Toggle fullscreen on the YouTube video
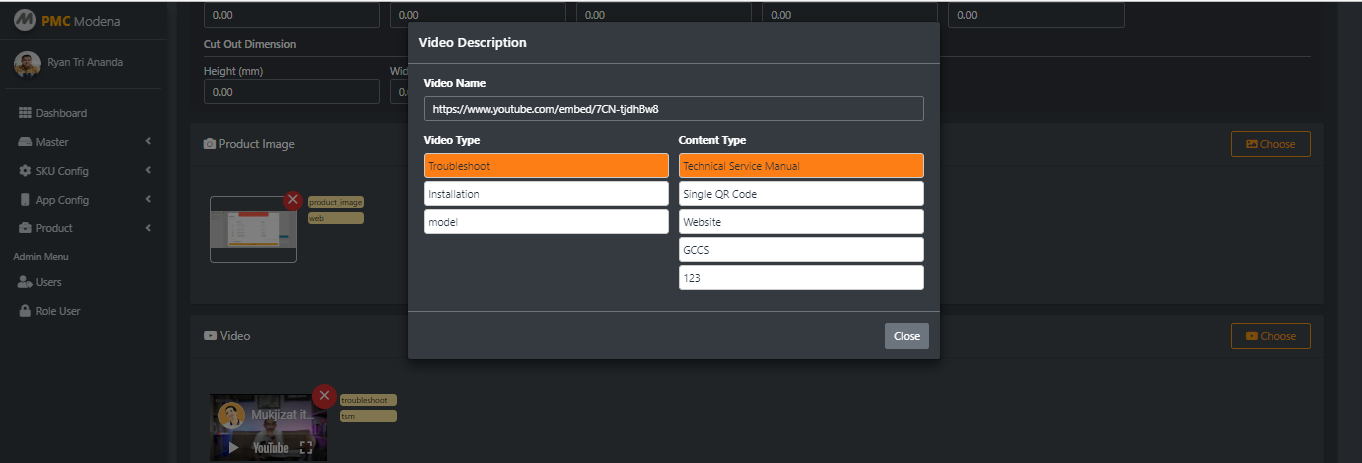The height and width of the screenshot is (463, 1362). [x=307, y=448]
